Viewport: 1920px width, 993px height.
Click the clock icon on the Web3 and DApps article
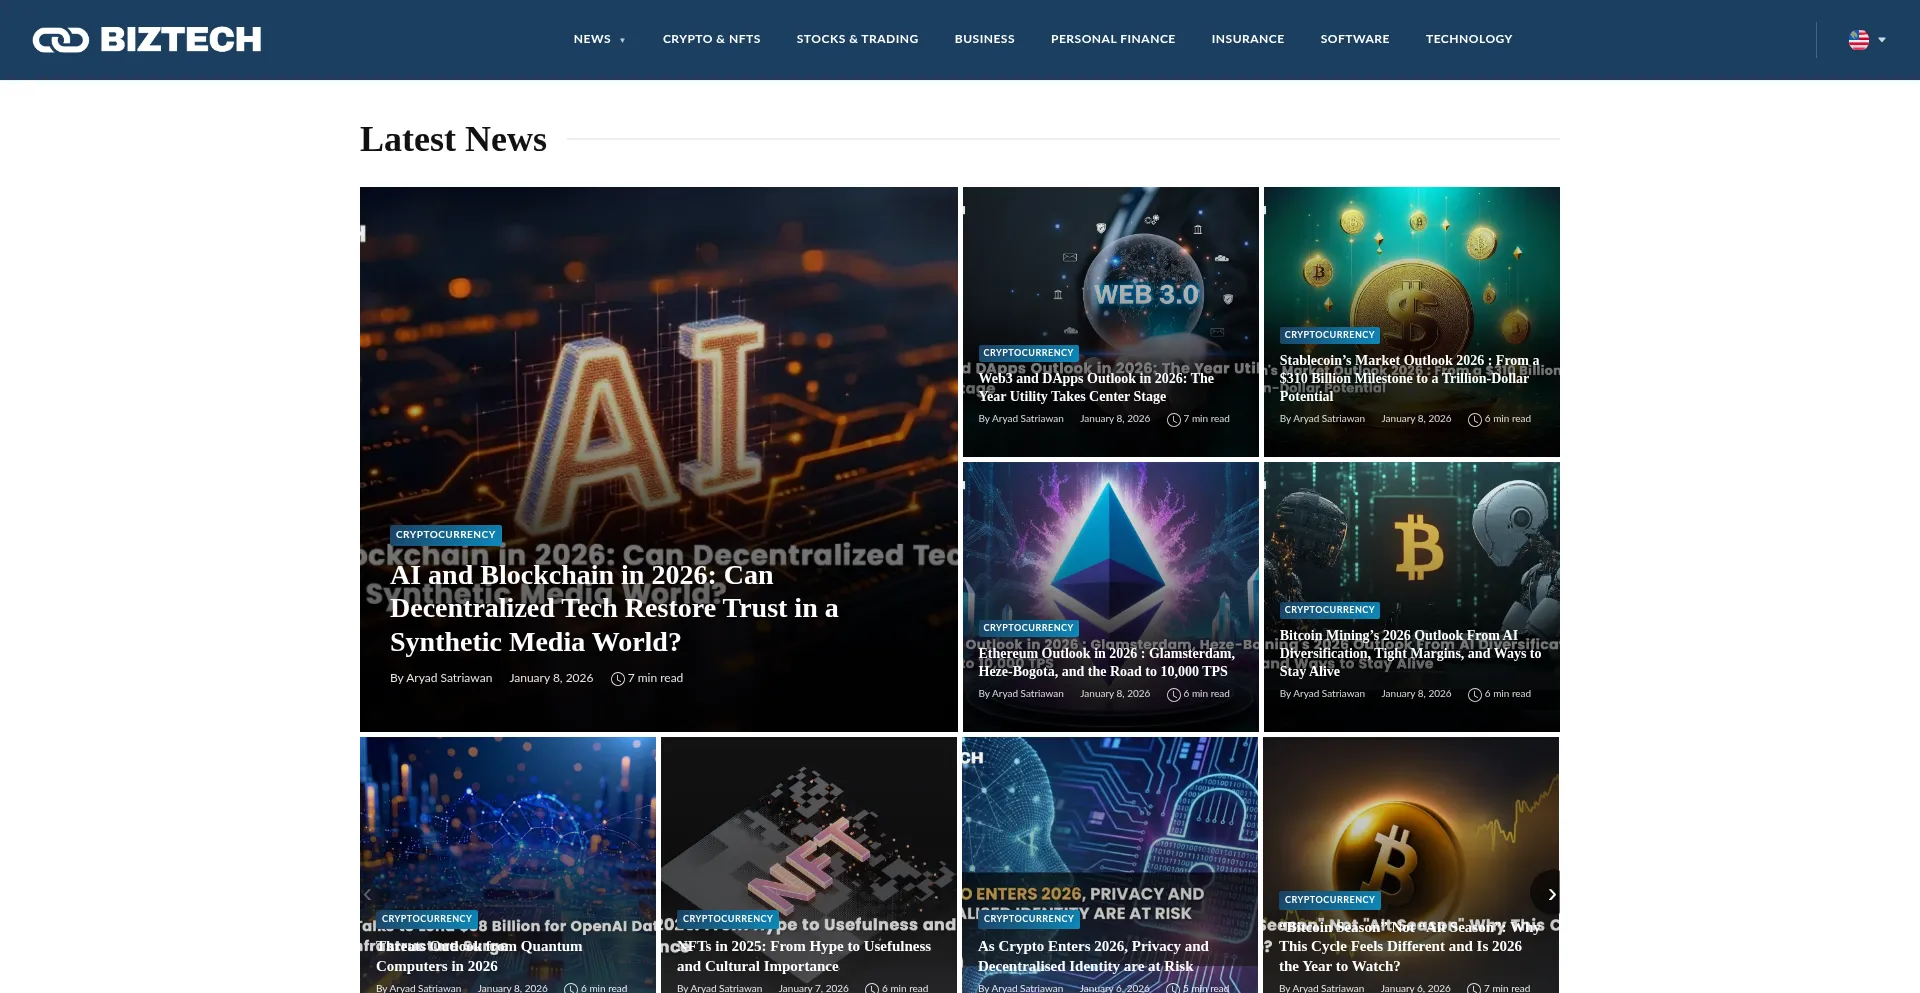[x=1173, y=419]
